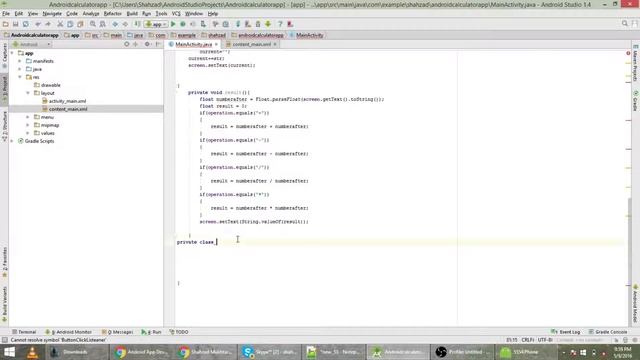Open the File menu
The width and height of the screenshot is (640, 360).
point(6,13)
